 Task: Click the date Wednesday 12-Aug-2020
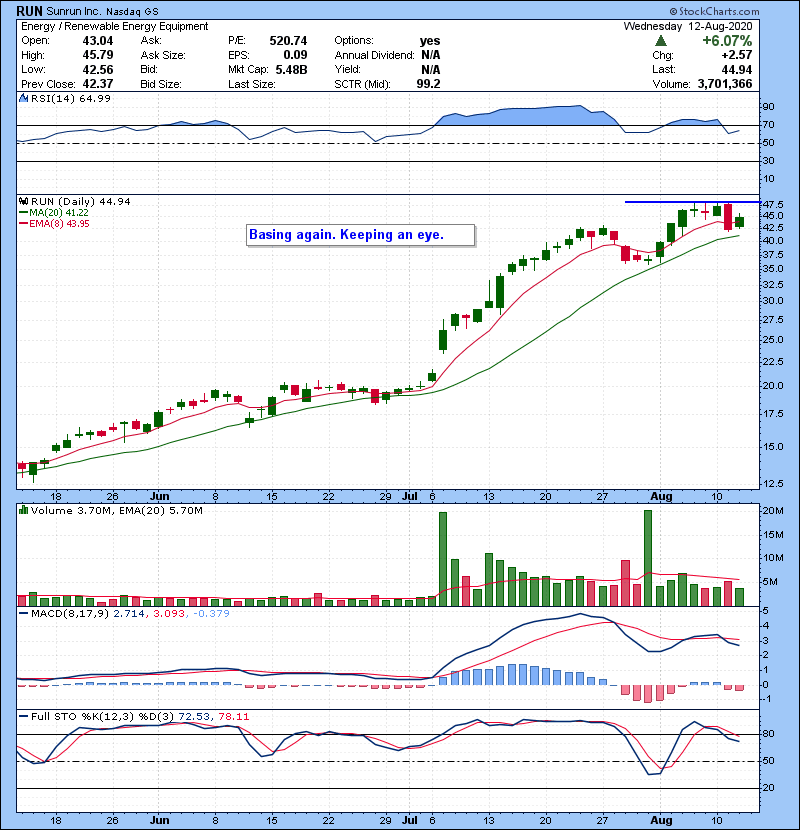point(688,26)
